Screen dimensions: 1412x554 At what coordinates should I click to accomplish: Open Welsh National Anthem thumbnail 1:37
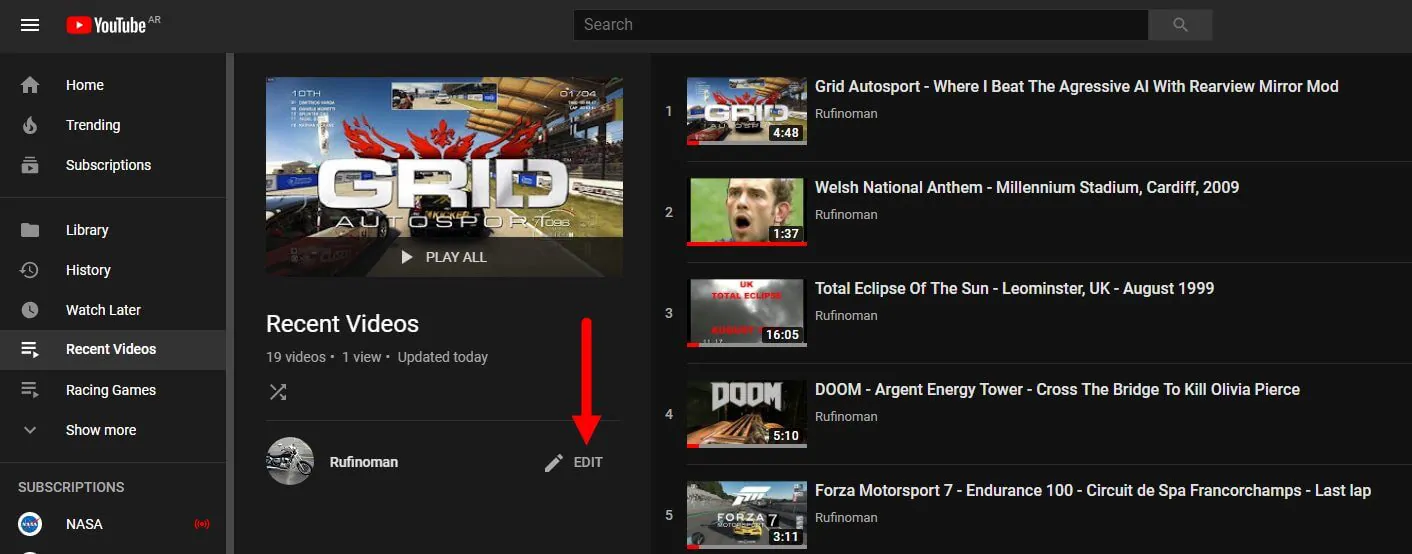747,212
